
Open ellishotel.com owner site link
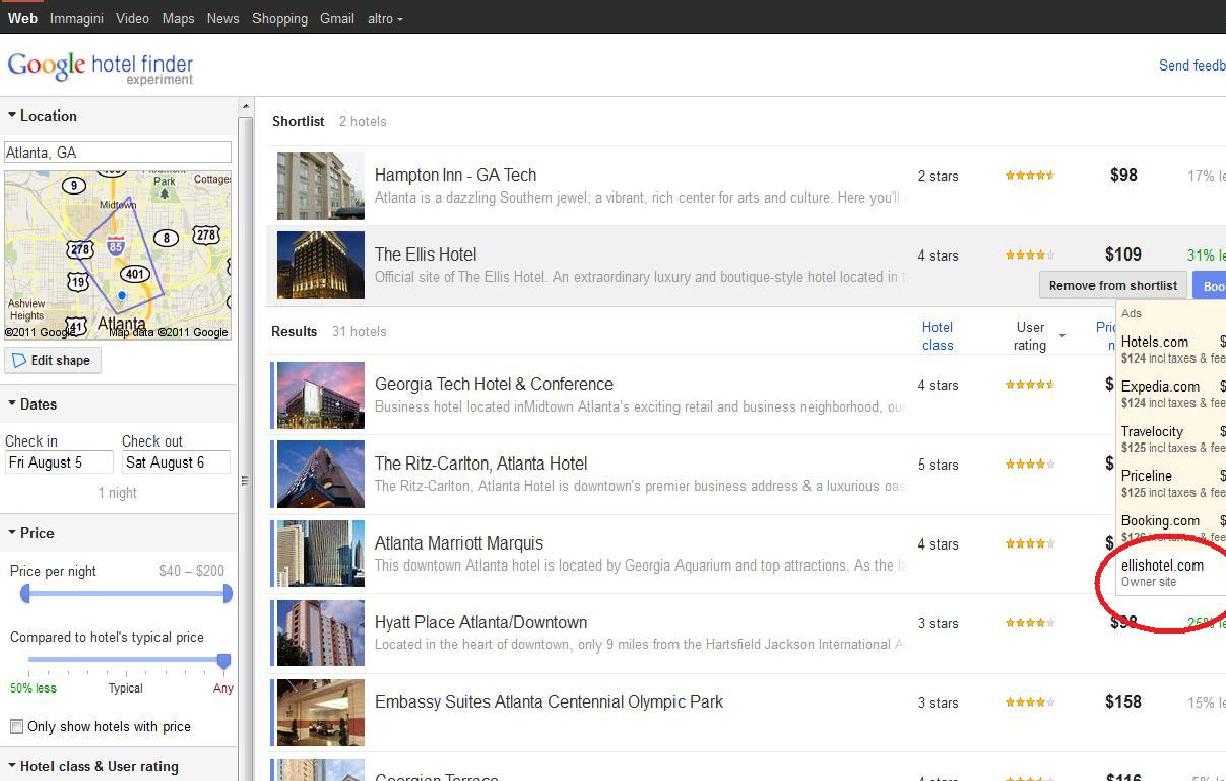1162,566
